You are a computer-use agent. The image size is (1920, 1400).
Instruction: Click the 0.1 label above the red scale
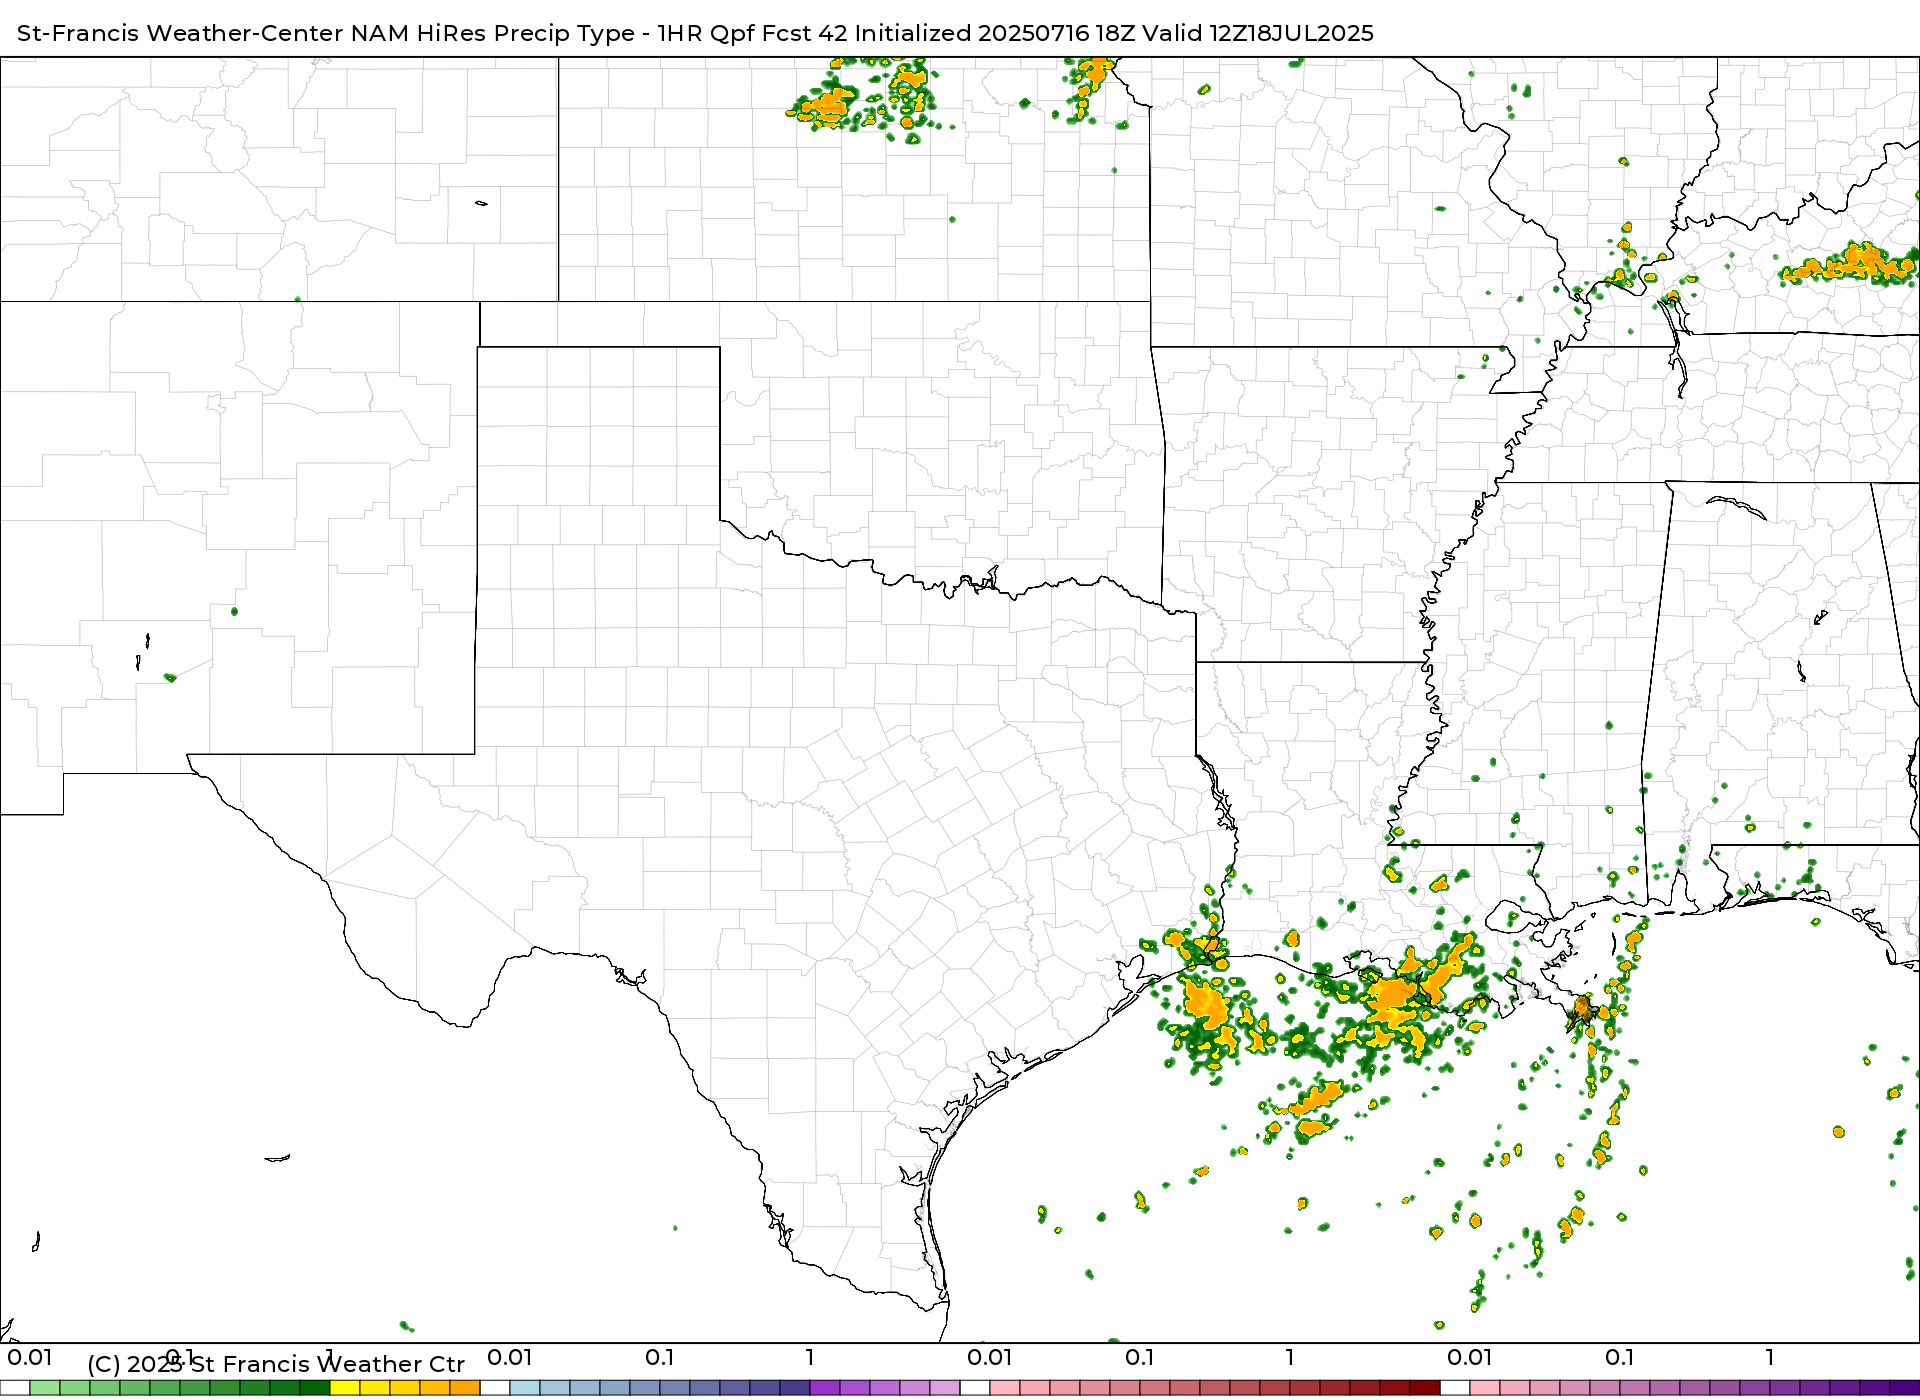tap(1140, 1357)
